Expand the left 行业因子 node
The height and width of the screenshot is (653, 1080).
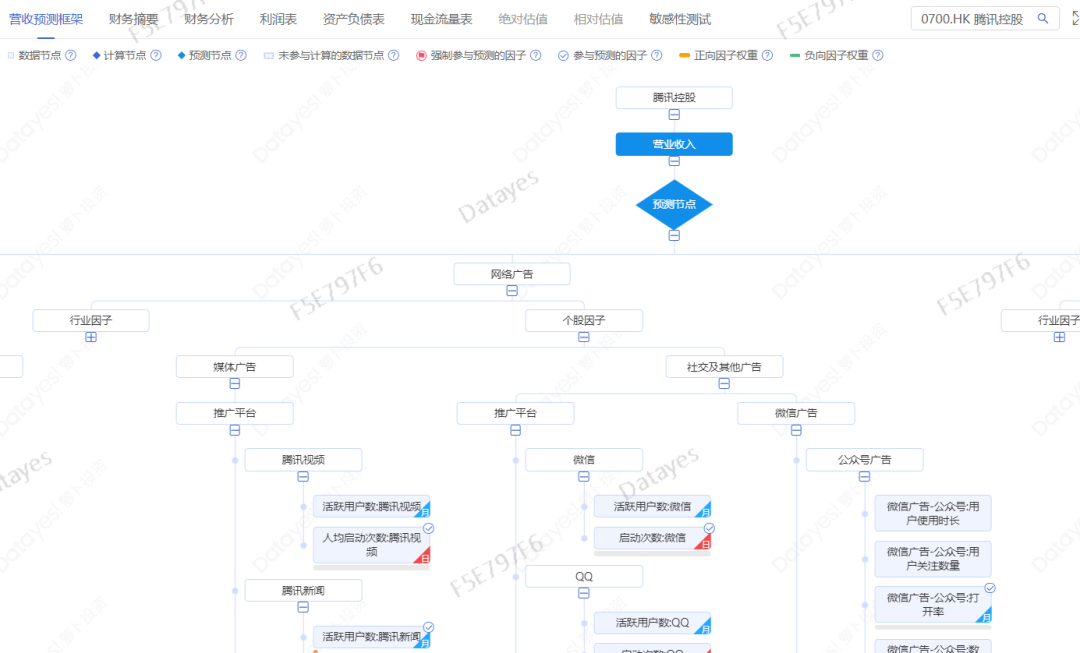click(91, 337)
